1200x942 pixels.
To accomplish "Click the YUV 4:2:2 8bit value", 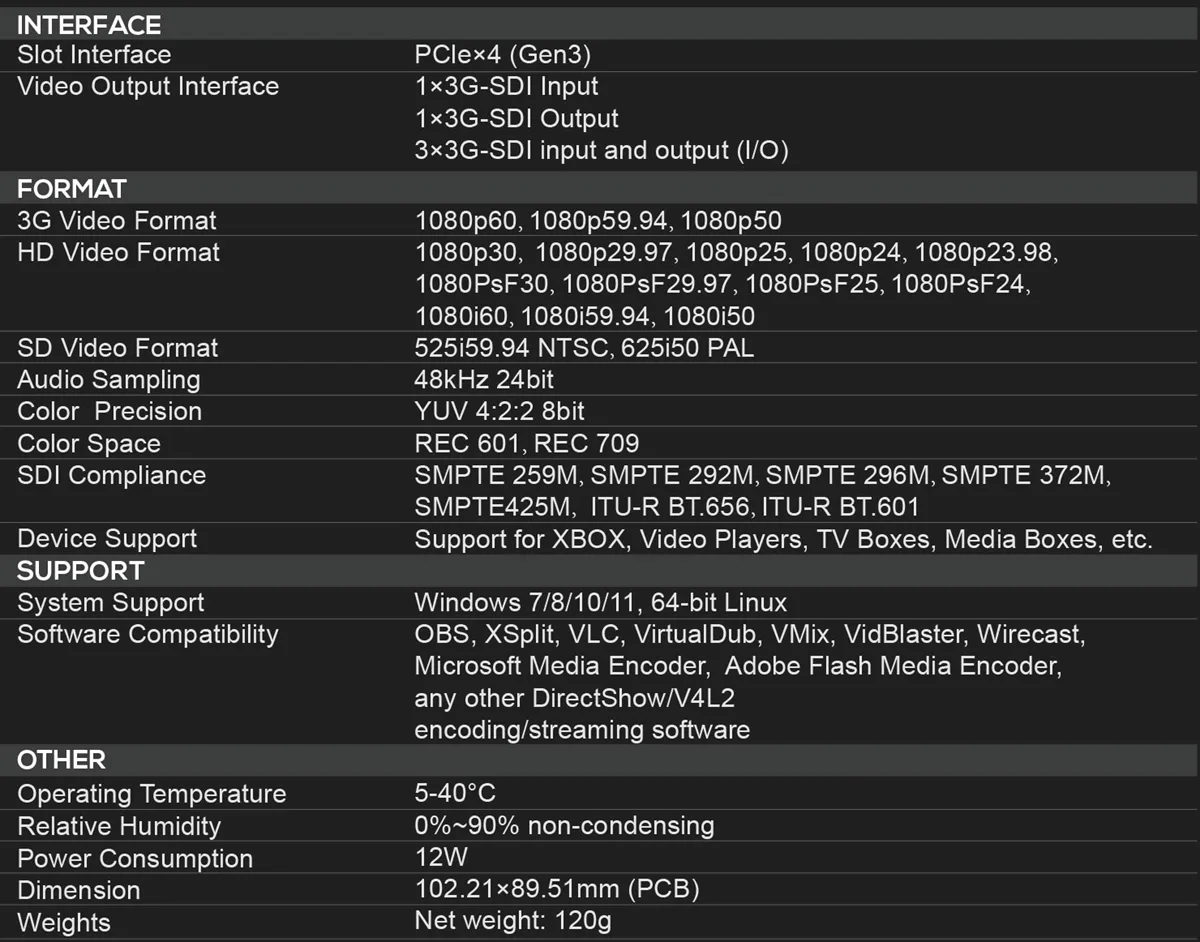I will [x=500, y=412].
